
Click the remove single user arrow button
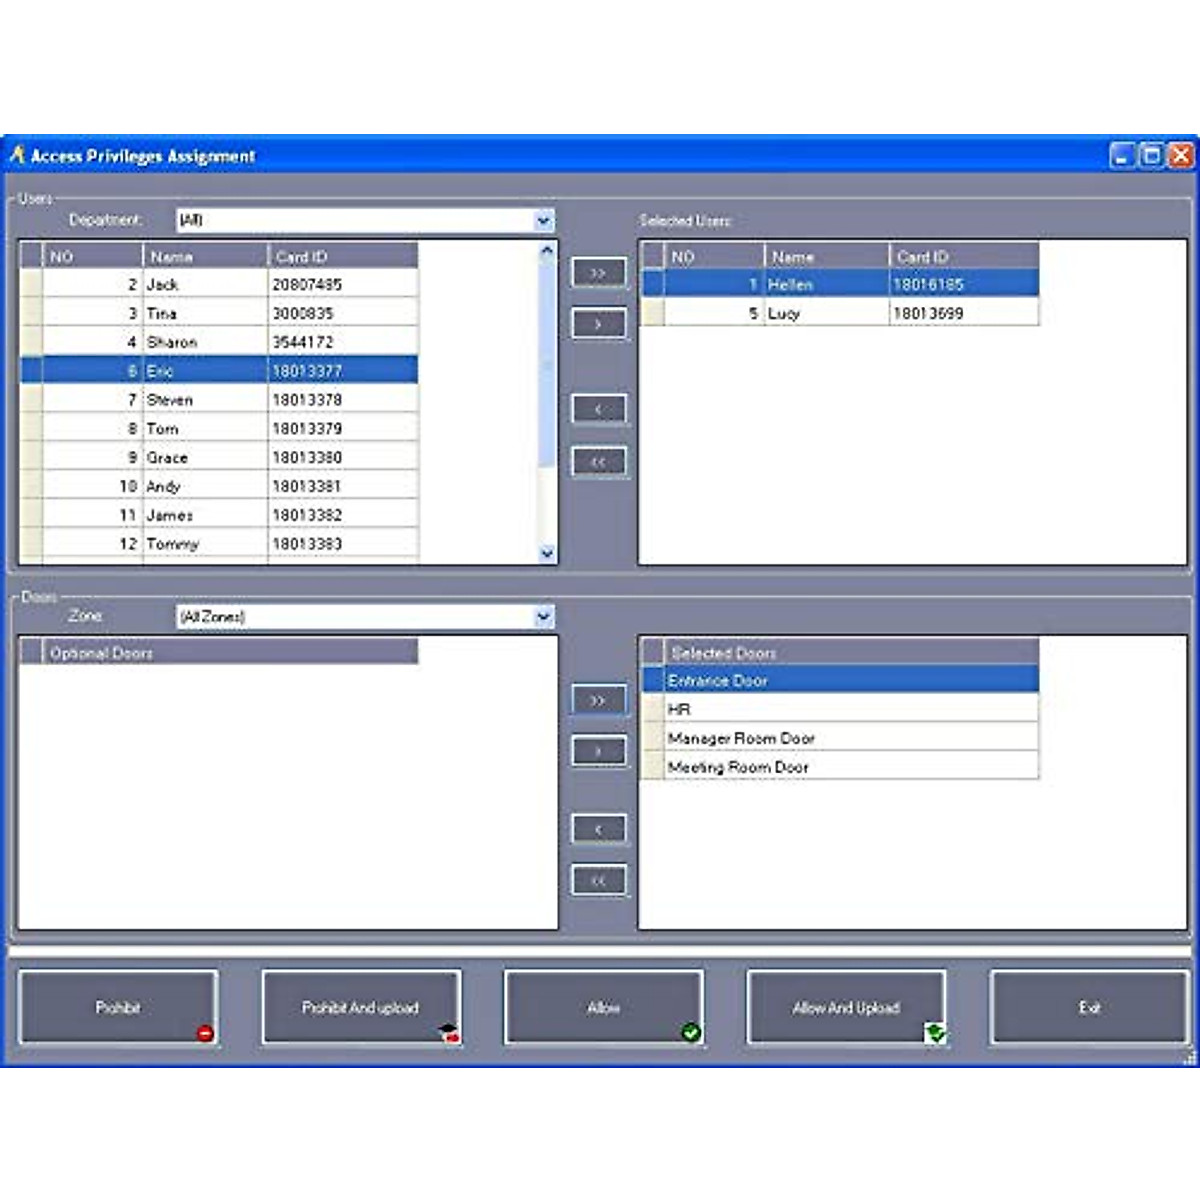pyautogui.click(x=598, y=409)
